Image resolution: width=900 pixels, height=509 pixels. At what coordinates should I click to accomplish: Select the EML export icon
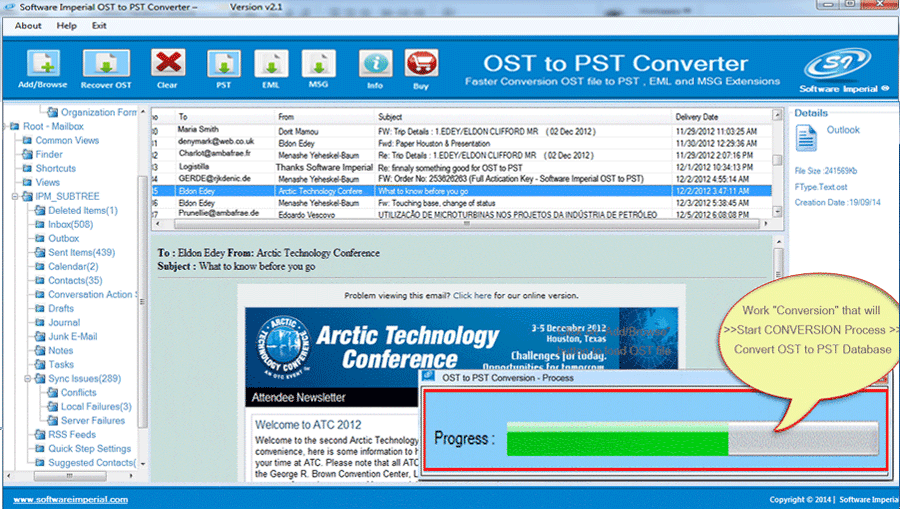click(x=271, y=64)
